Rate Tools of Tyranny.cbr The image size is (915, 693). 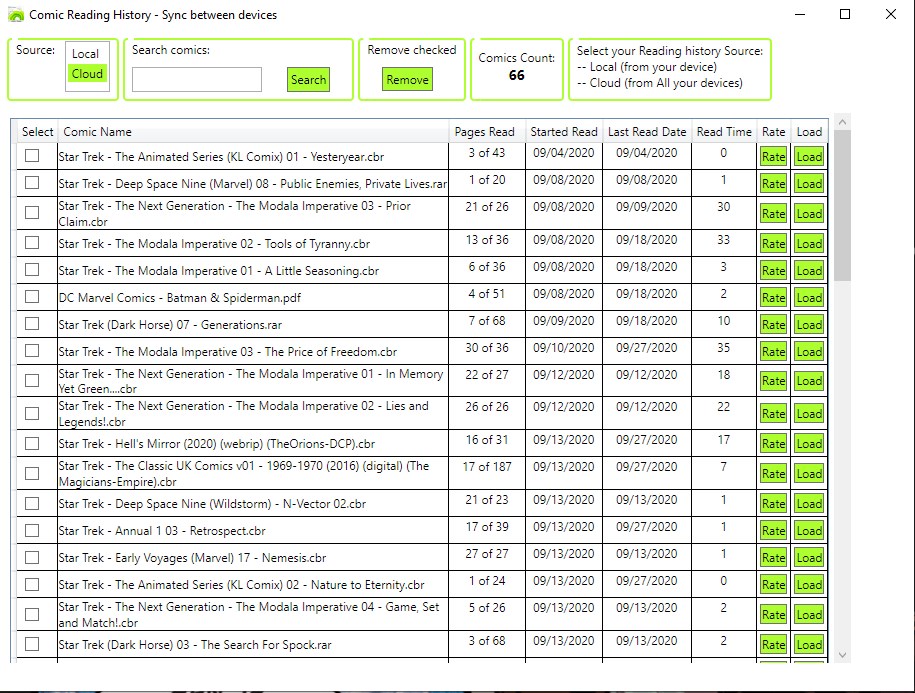[x=773, y=244]
